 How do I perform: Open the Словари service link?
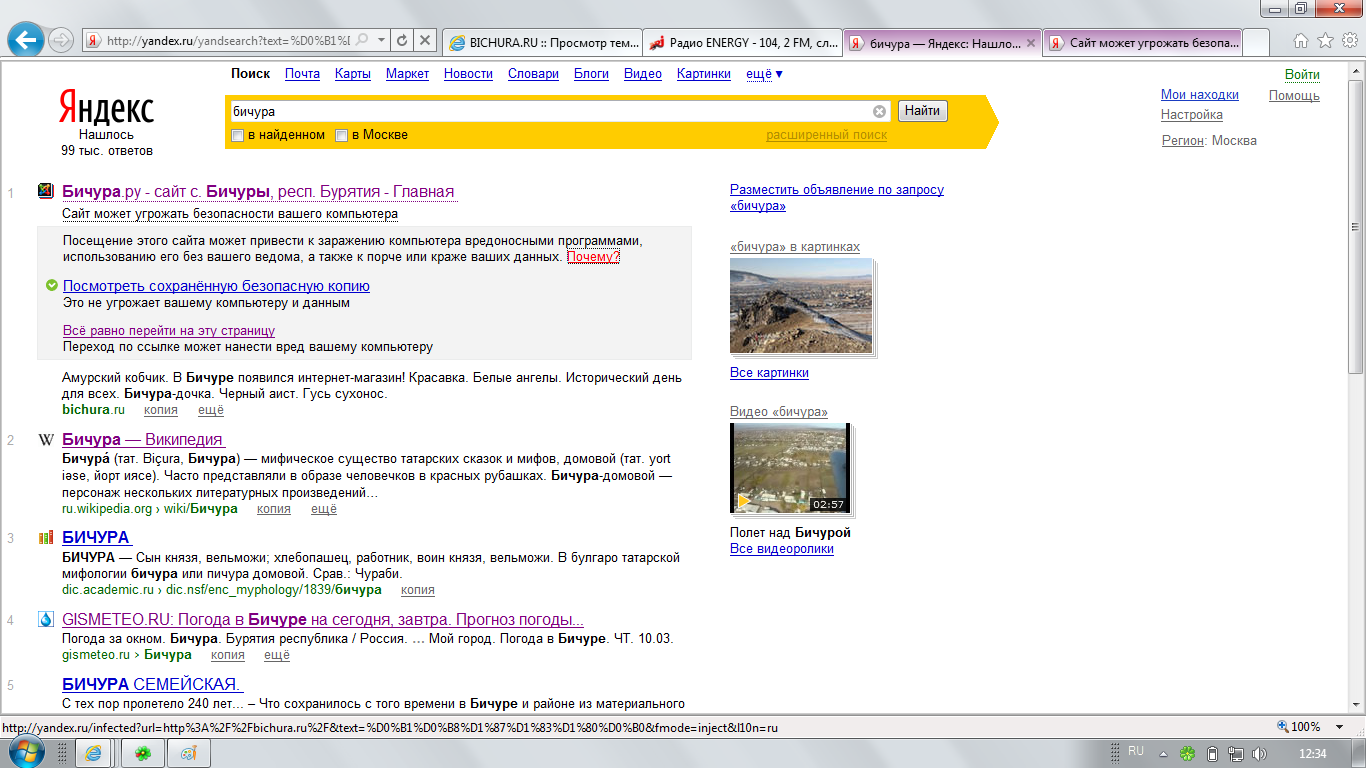pos(533,74)
